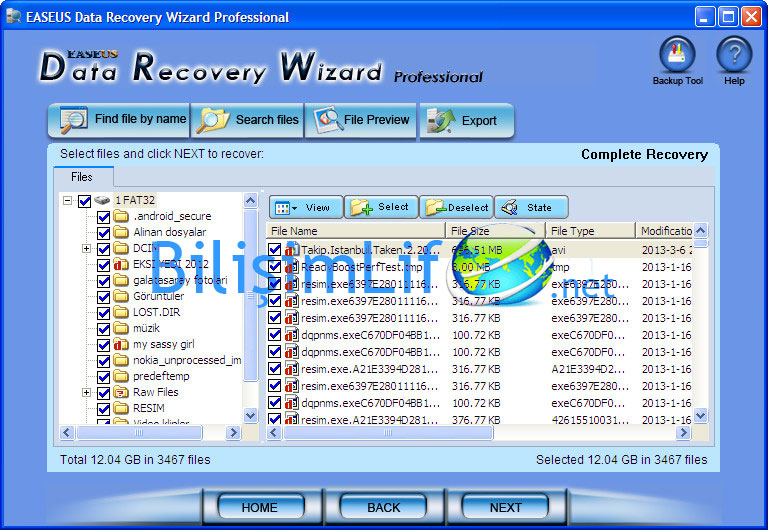Click the Export icon
This screenshot has height=530, width=768.
(x=442, y=120)
